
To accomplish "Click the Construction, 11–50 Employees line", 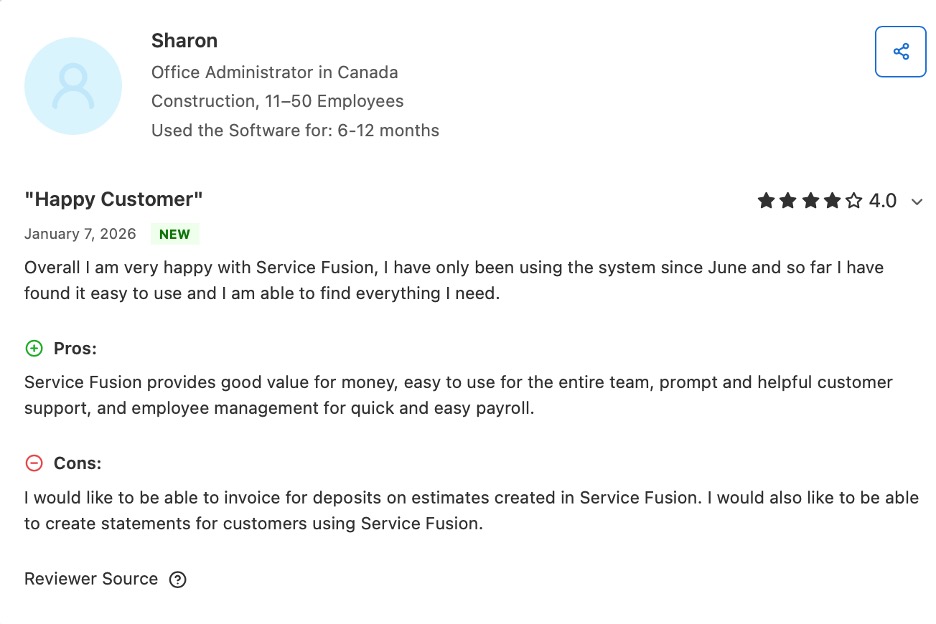I will (277, 101).
